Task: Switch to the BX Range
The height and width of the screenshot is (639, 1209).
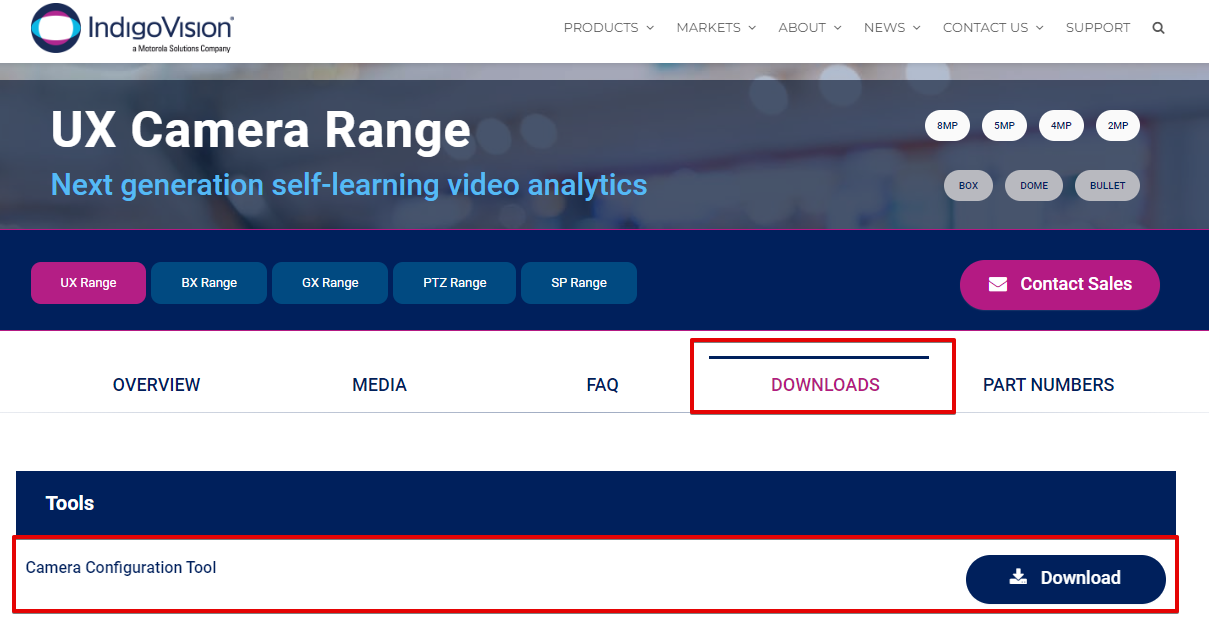Action: pos(208,283)
